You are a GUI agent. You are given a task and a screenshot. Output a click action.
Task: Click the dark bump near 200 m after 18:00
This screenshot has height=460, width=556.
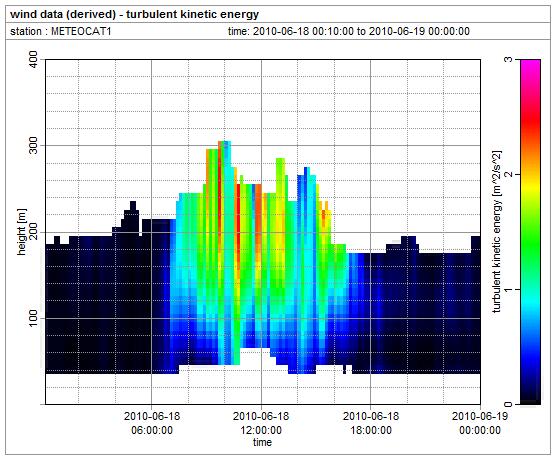(x=408, y=244)
